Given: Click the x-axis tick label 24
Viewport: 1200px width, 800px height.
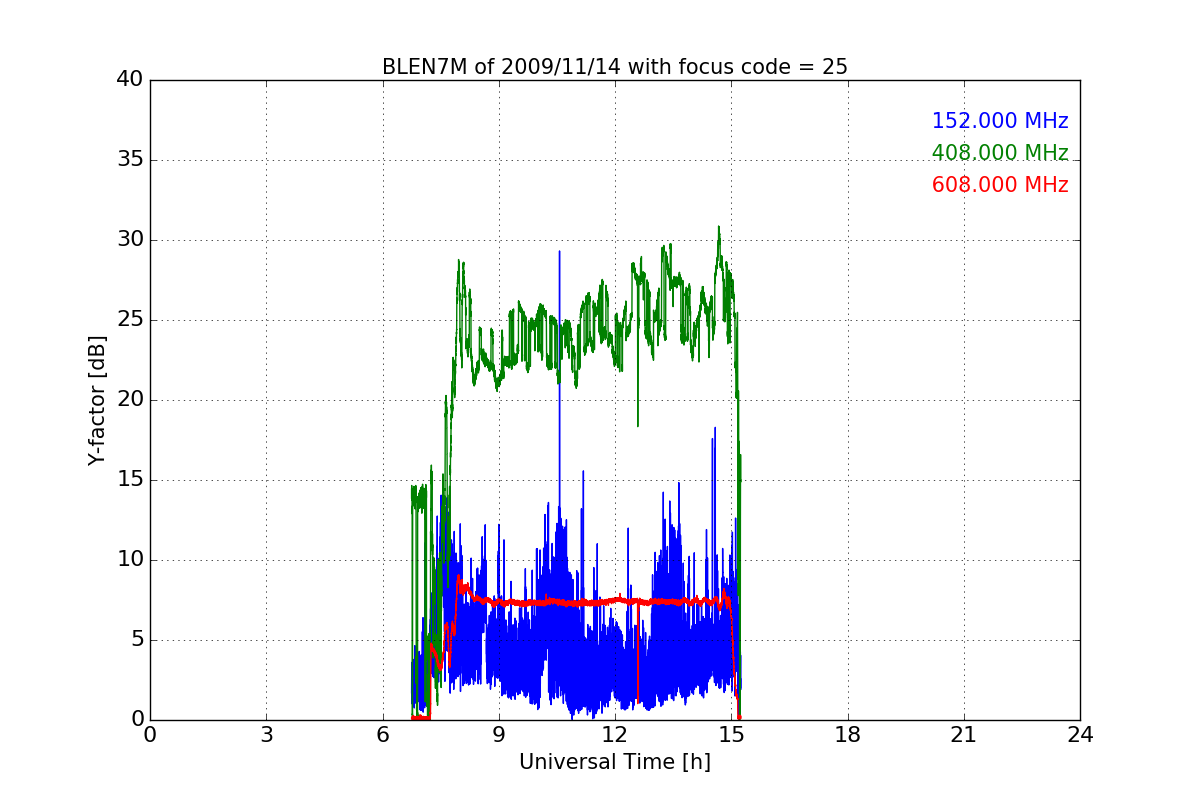Looking at the screenshot, I should (1080, 735).
